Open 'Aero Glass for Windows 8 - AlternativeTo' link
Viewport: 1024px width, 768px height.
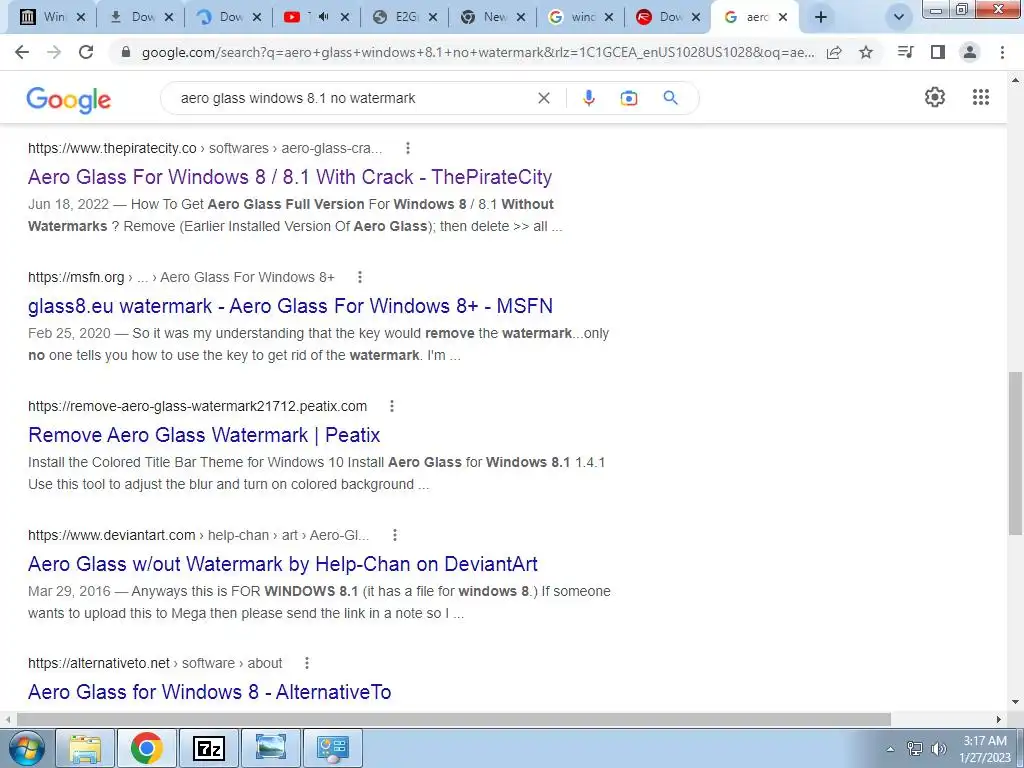[x=210, y=692]
